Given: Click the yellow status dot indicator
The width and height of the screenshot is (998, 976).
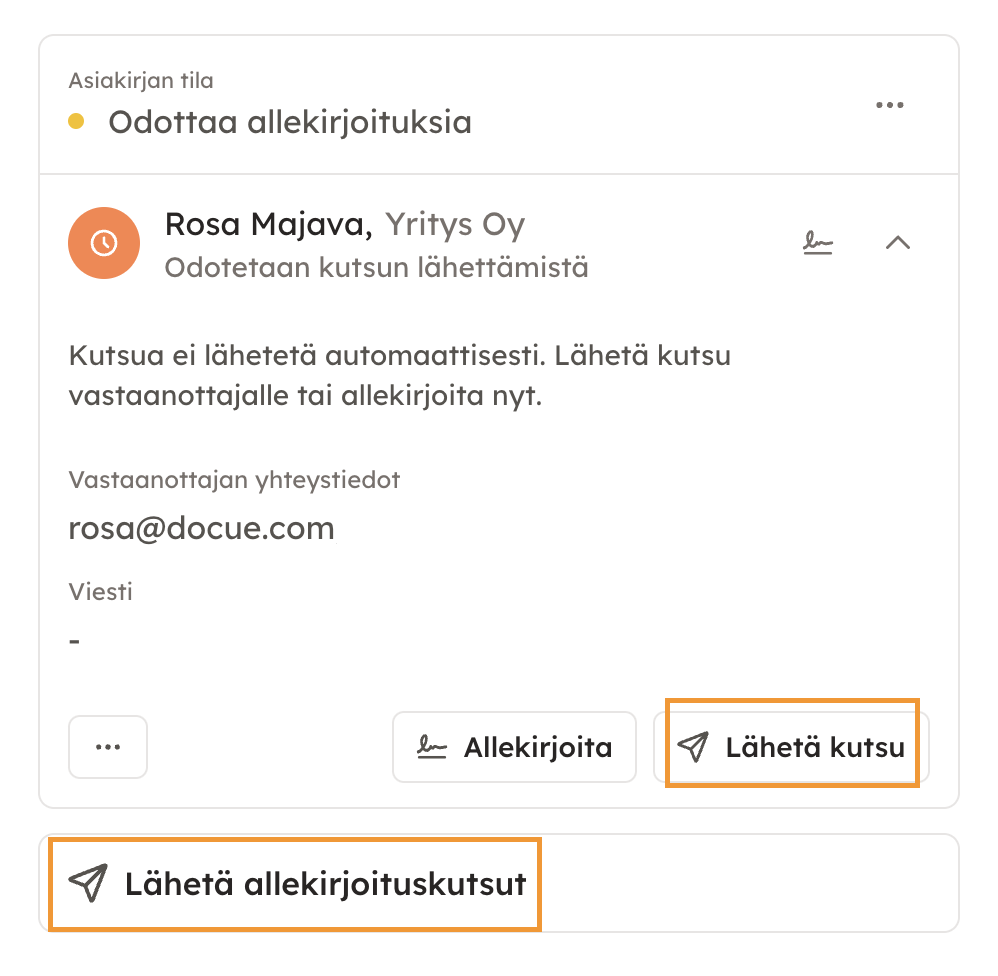Looking at the screenshot, I should click(x=76, y=122).
